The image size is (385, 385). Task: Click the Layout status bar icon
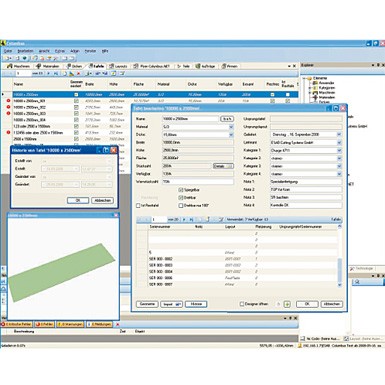click(x=346, y=338)
